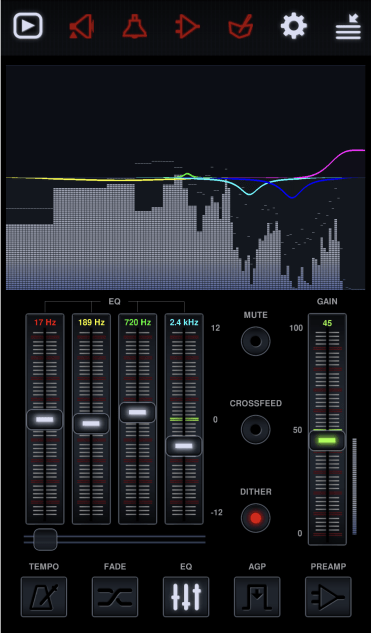Screen dimensions: 371x633
Task: Click the 2.4 kHz frequency label
Action: (x=184, y=322)
